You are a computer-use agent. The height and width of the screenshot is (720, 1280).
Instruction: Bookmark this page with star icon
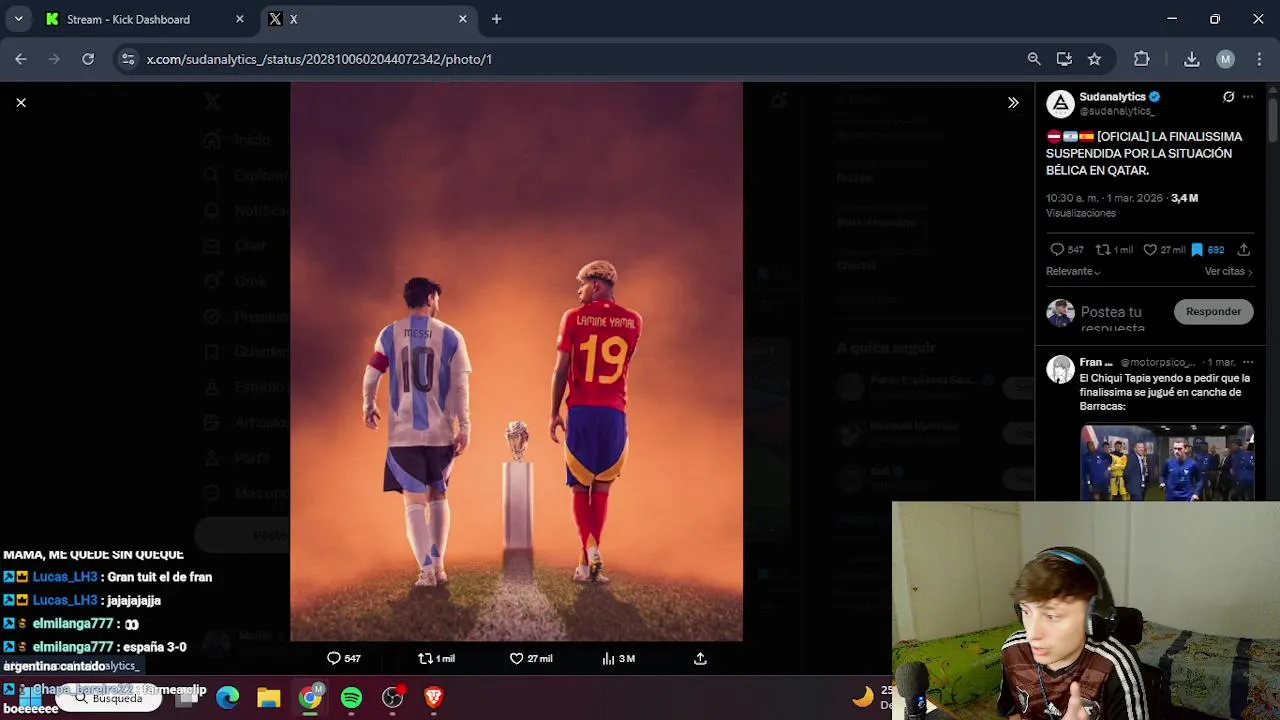(x=1094, y=59)
